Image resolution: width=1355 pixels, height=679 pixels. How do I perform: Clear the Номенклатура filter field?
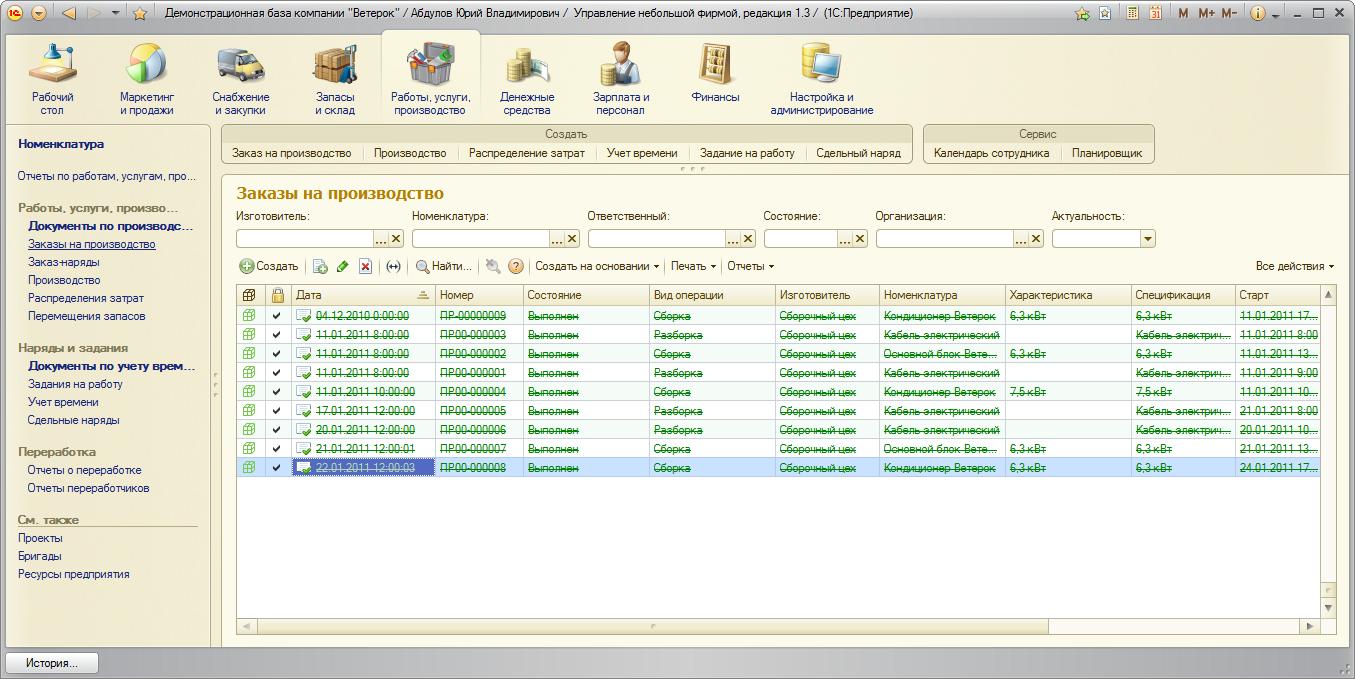(x=572, y=239)
